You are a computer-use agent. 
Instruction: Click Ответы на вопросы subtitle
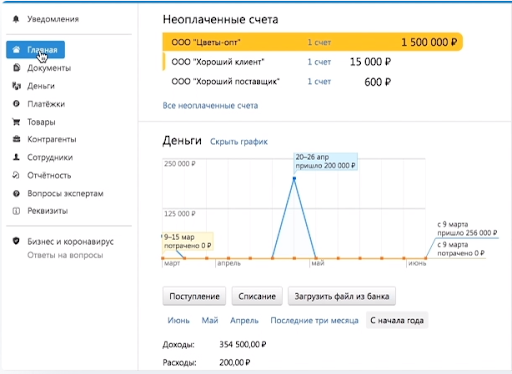65,255
